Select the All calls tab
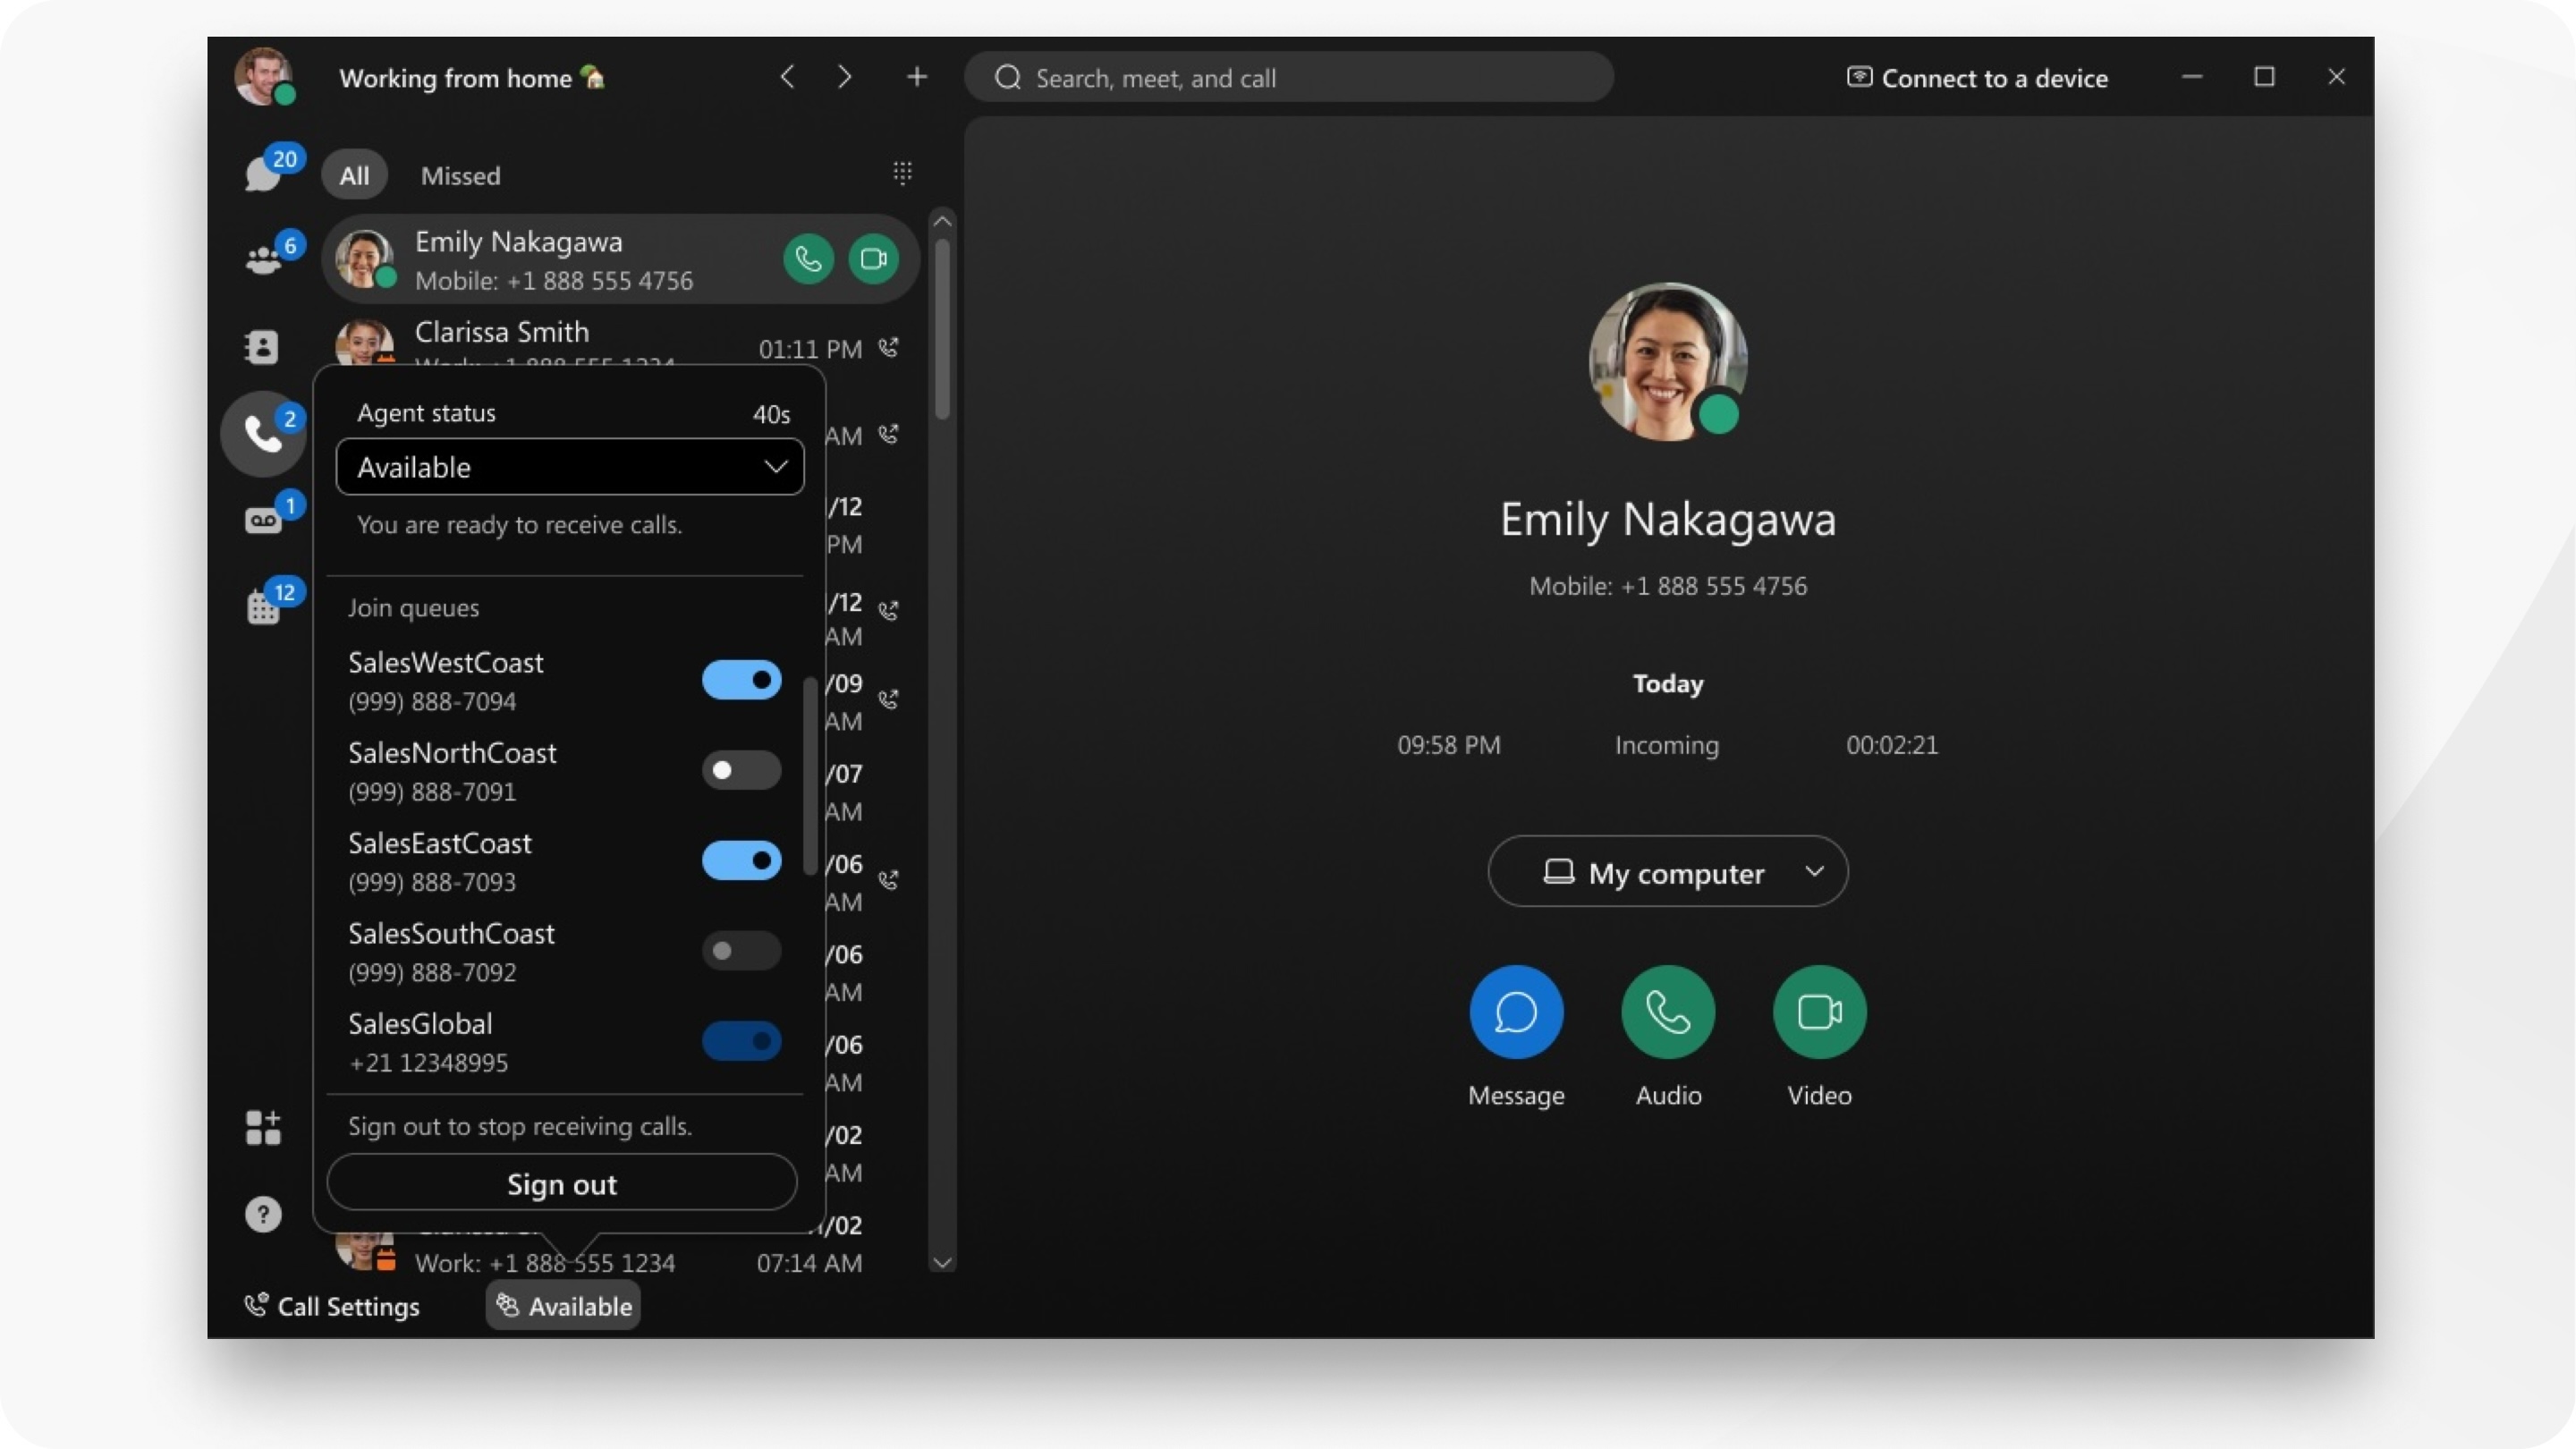The height and width of the screenshot is (1449, 2576). pyautogui.click(x=354, y=175)
